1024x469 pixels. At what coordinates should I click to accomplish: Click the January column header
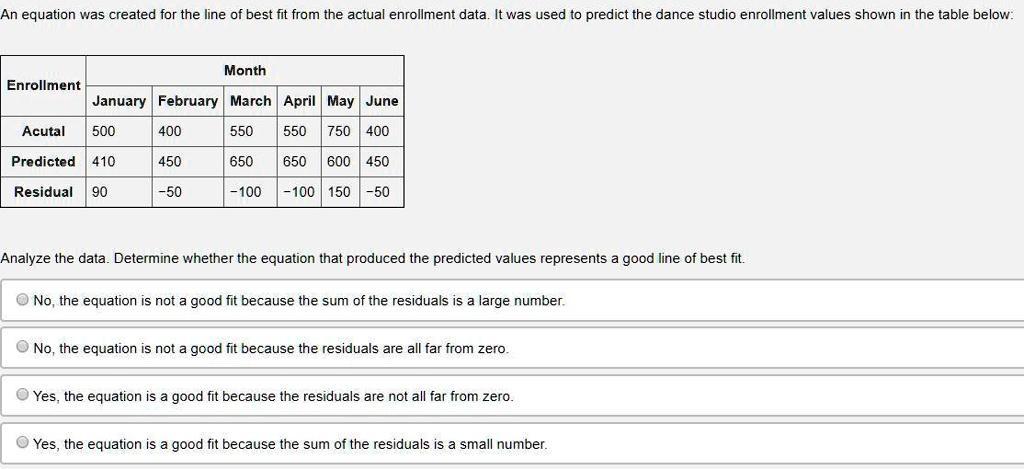[119, 101]
